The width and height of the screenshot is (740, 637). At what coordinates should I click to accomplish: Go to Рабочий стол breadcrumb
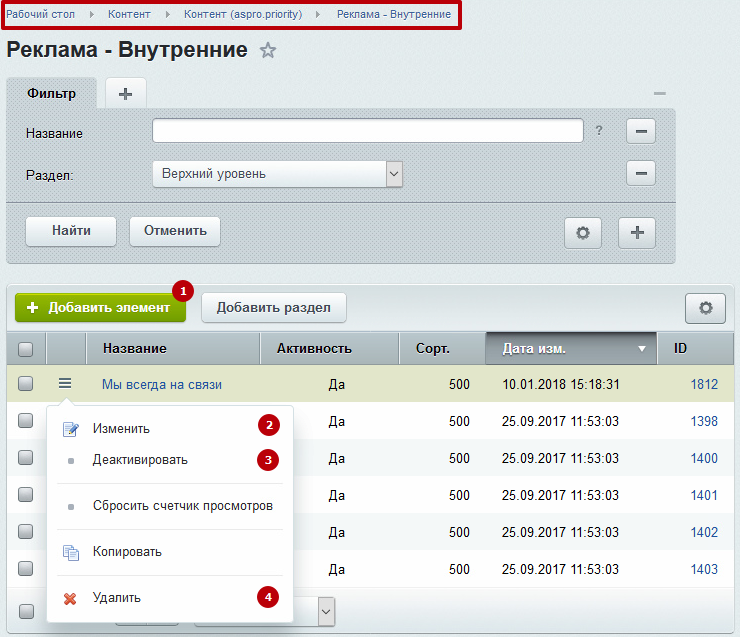click(x=41, y=14)
